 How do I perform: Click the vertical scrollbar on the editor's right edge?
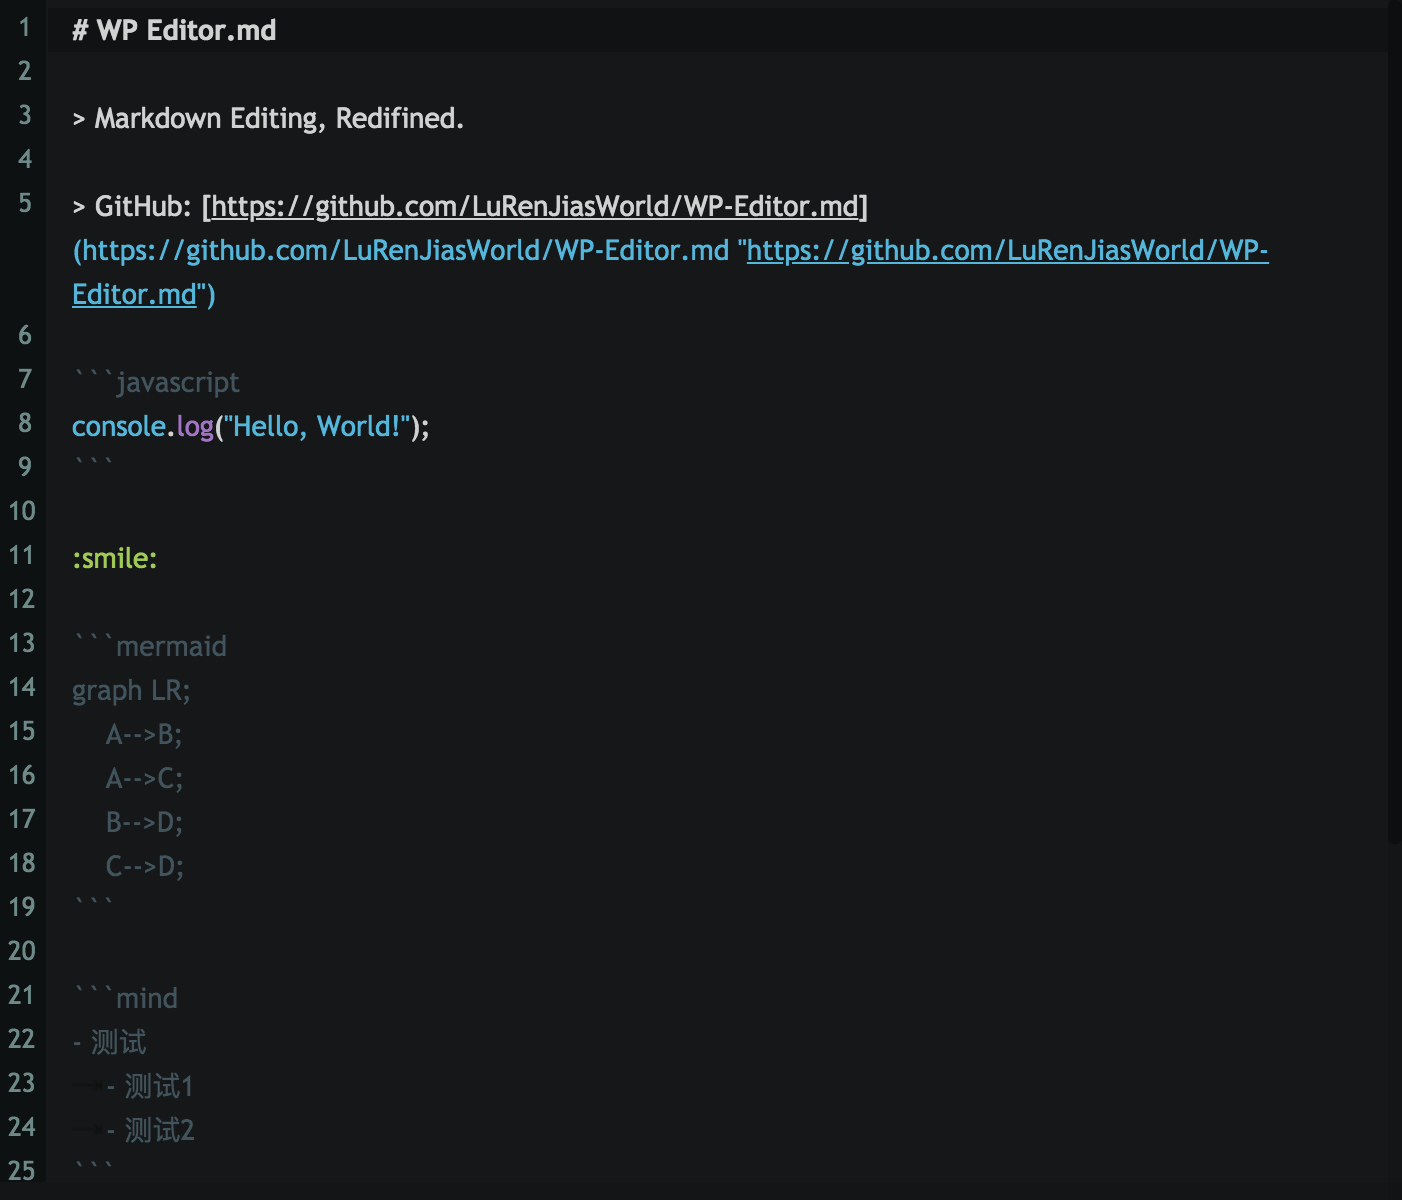(1395, 420)
